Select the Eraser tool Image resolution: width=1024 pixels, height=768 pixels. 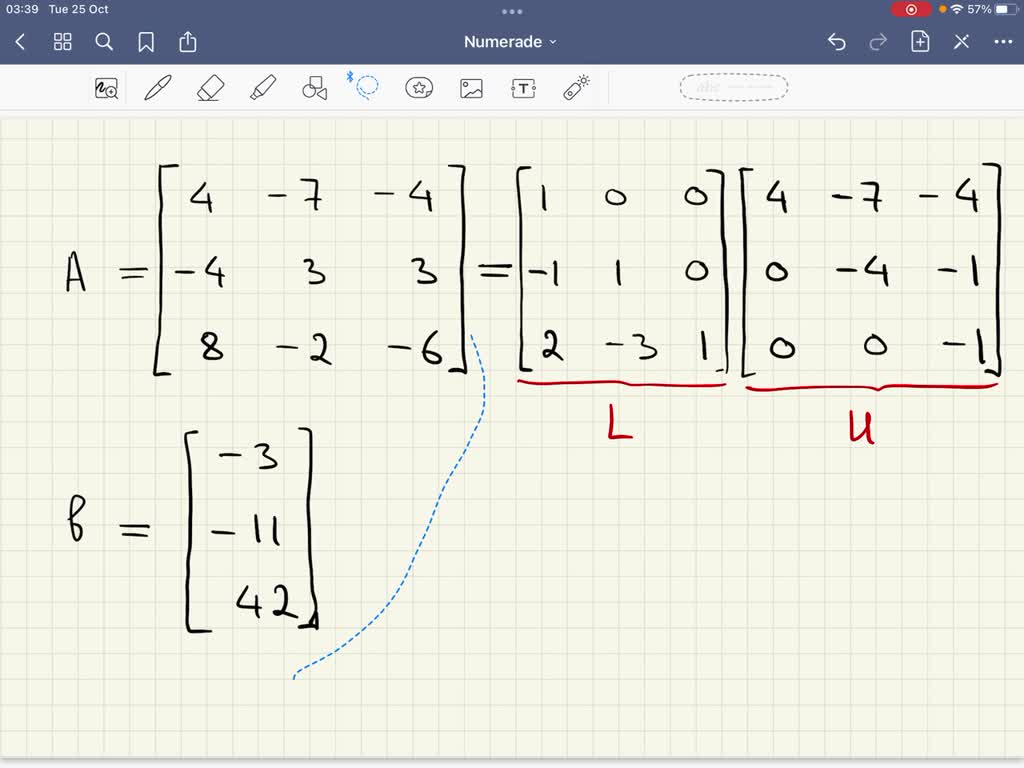210,87
